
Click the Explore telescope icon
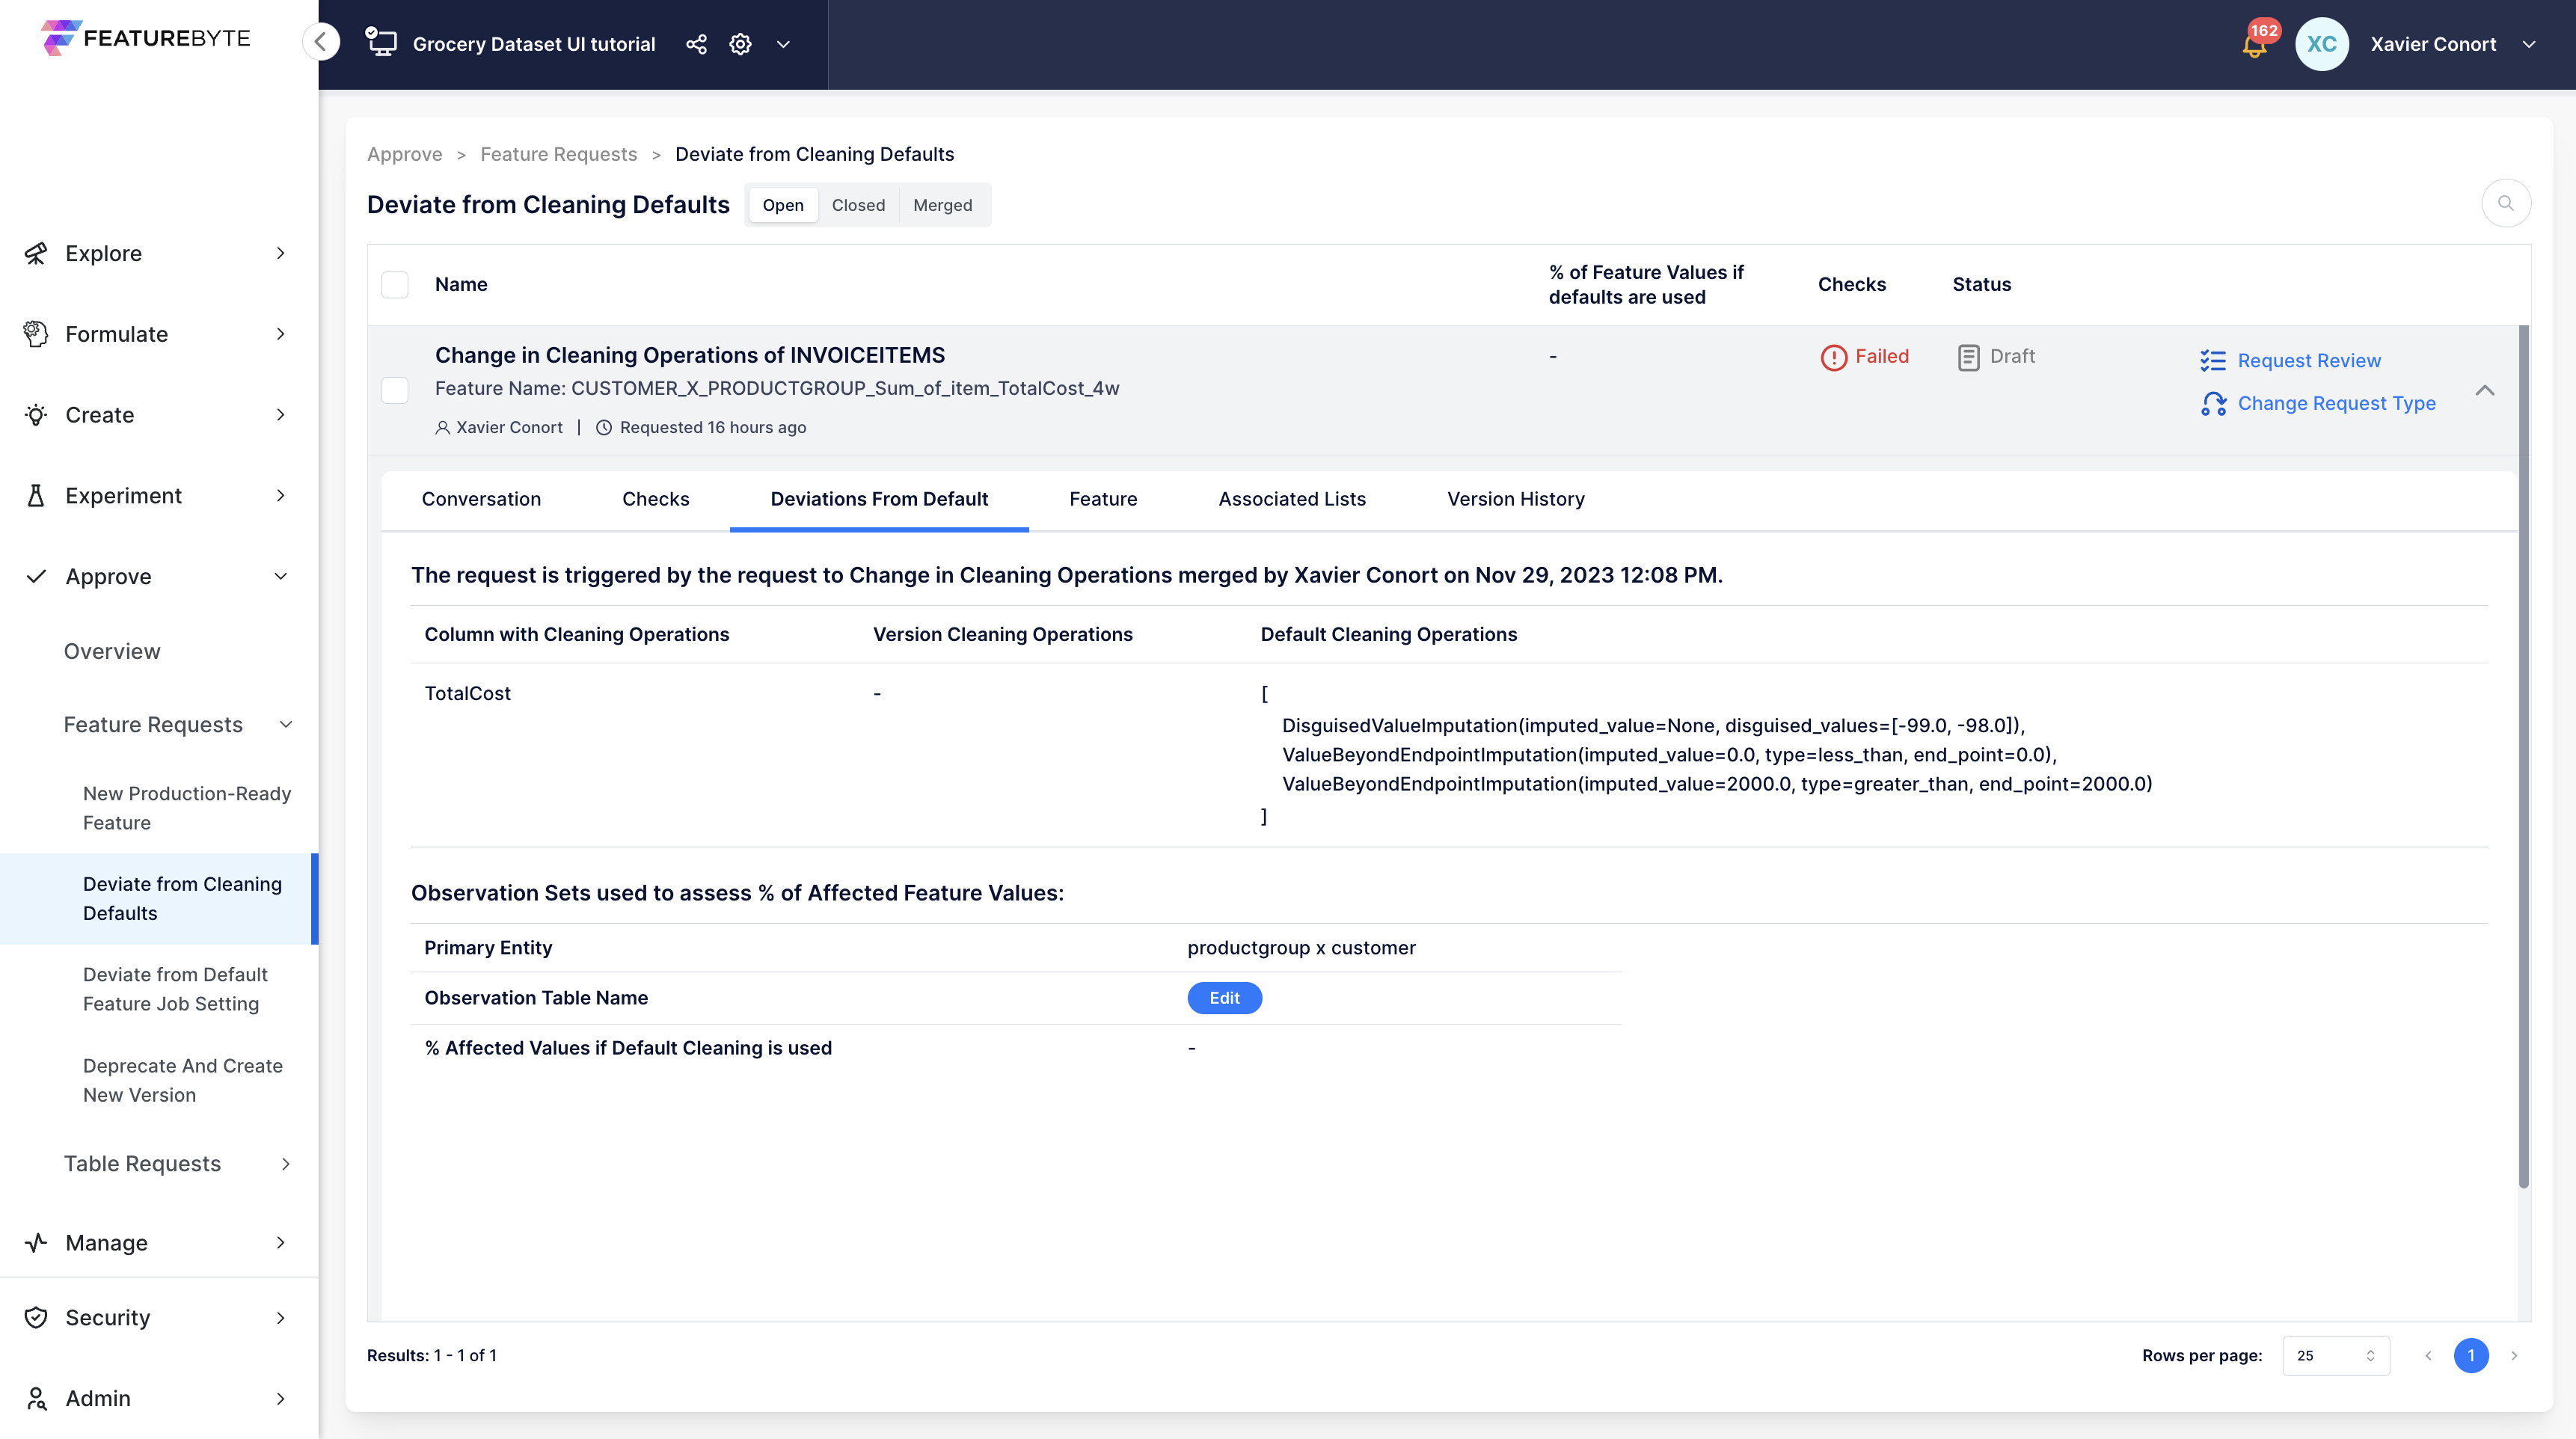point(36,253)
